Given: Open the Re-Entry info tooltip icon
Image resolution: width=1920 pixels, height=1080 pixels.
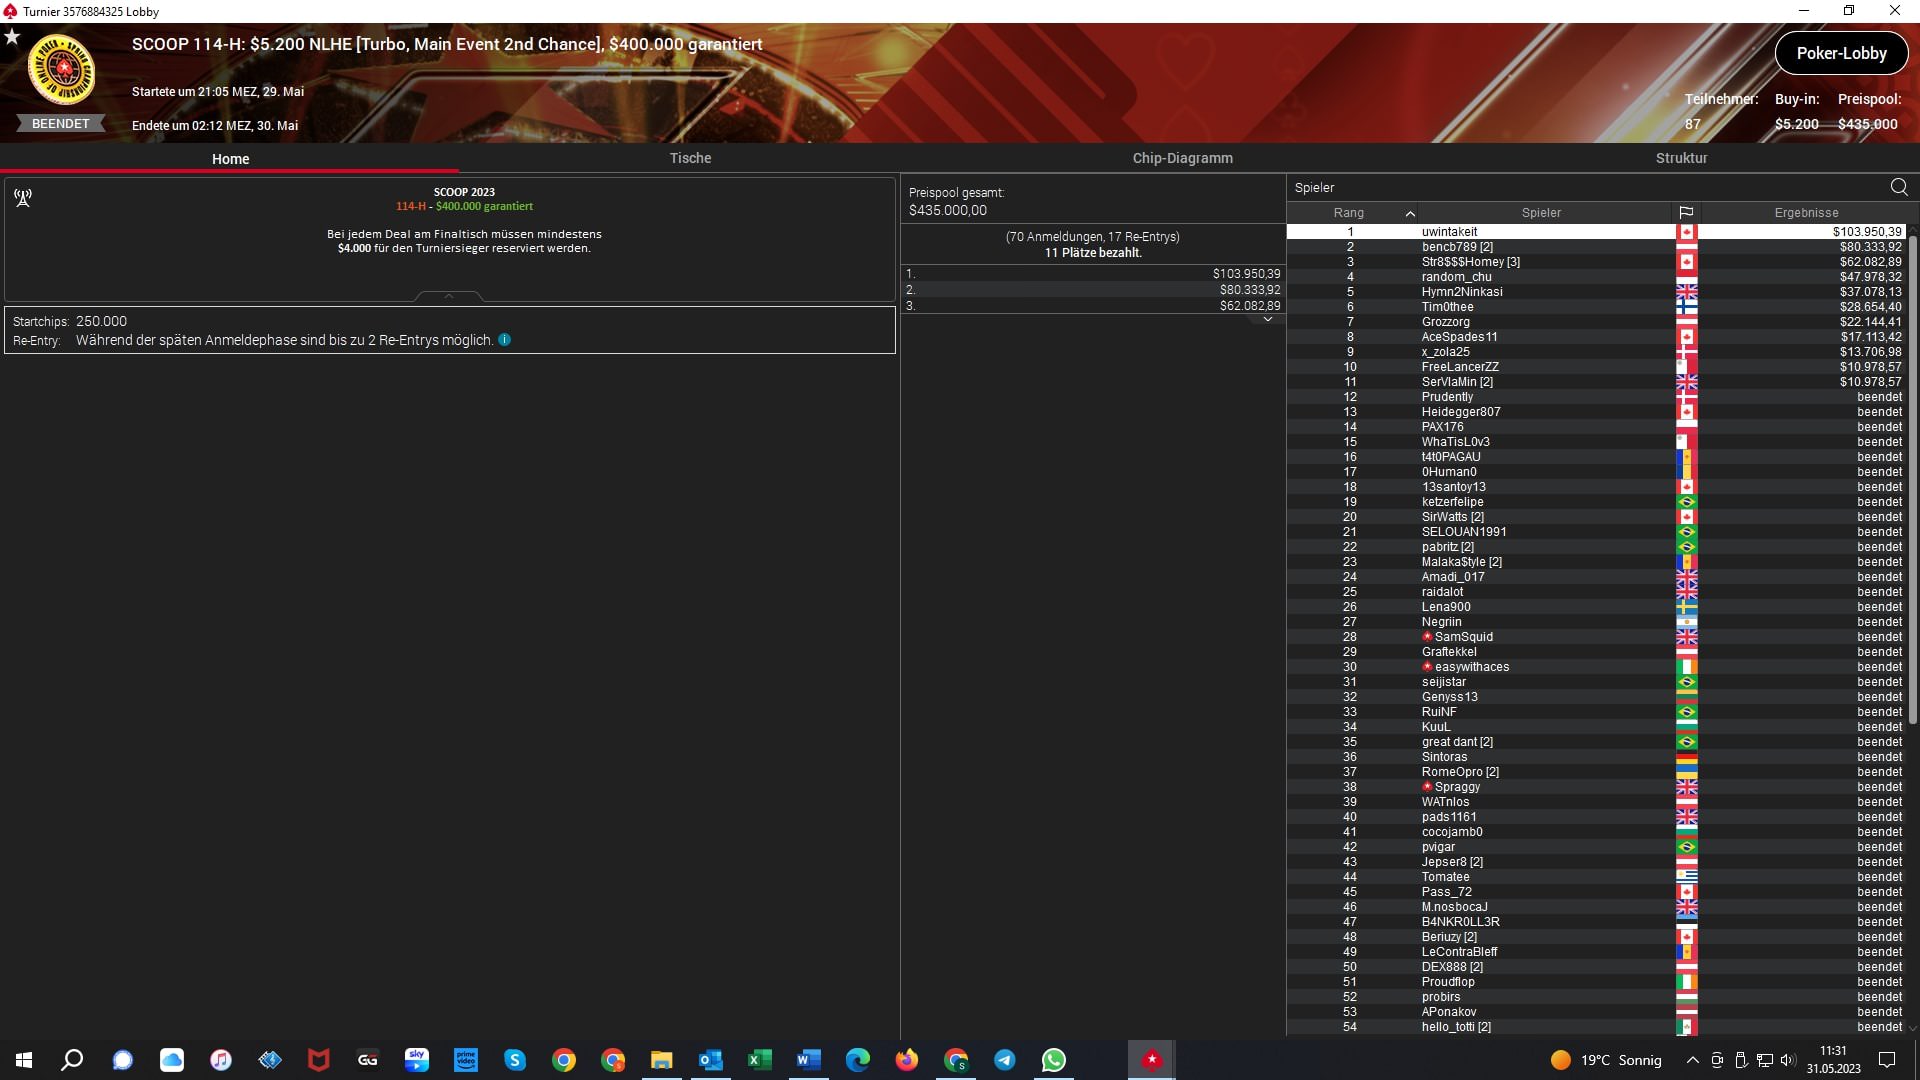Looking at the screenshot, I should (505, 340).
